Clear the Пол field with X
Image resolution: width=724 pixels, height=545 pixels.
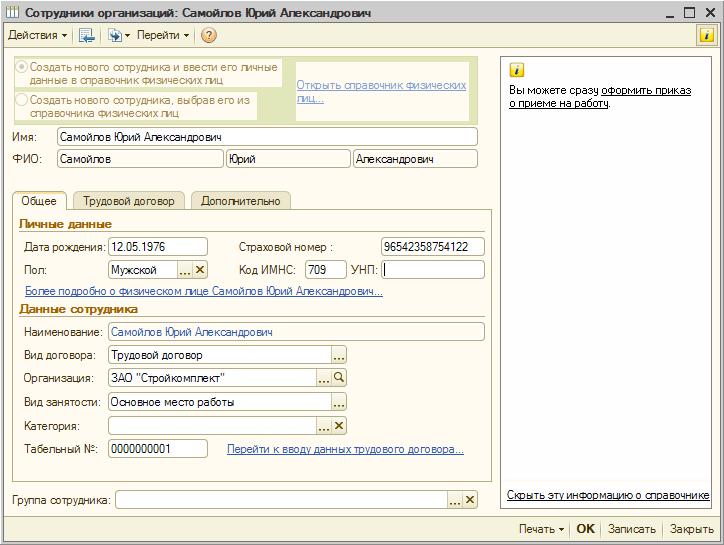(x=200, y=270)
